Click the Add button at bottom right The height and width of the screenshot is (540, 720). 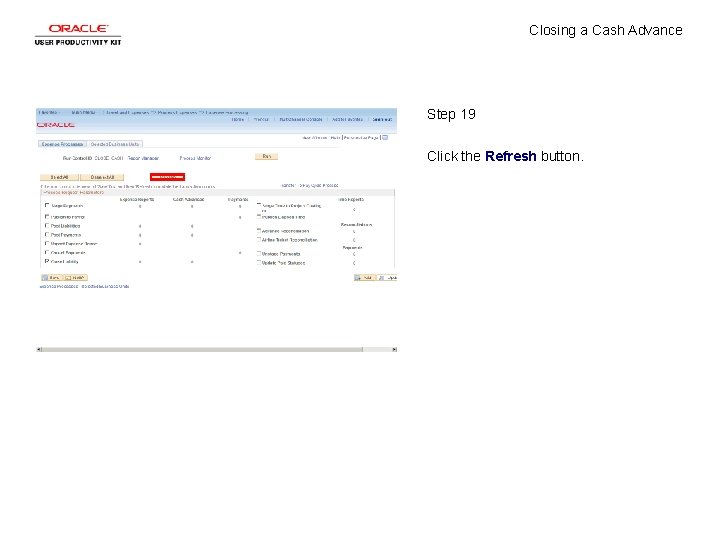[x=365, y=278]
